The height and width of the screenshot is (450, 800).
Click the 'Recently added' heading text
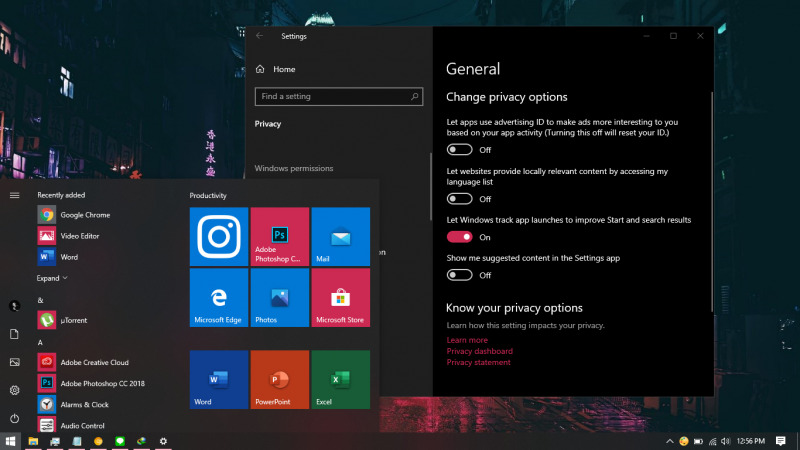[x=61, y=195]
